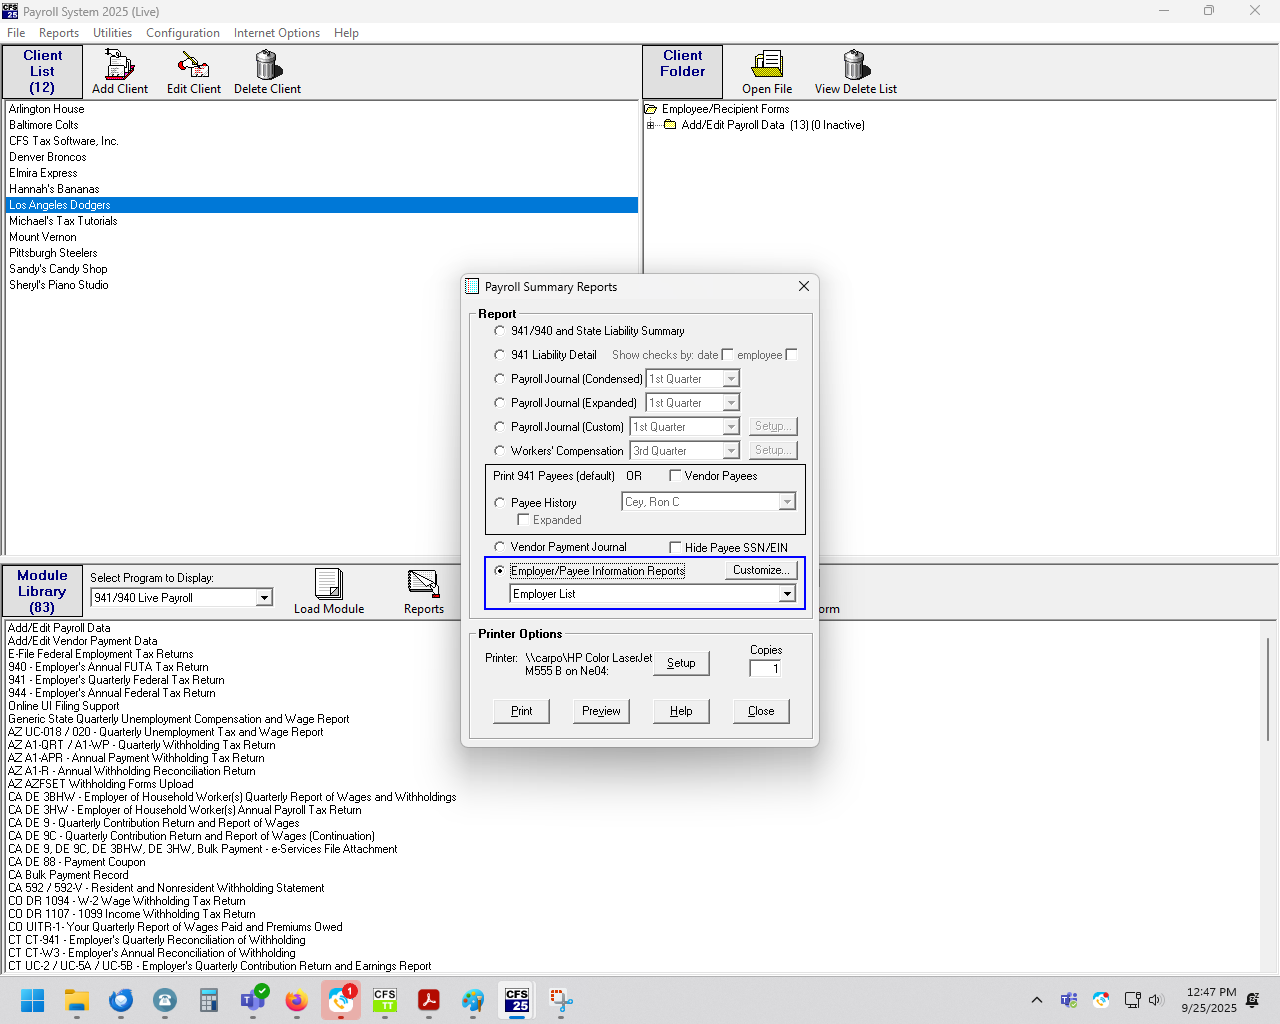Select the Denver Broncos client
This screenshot has height=1024, width=1280.
click(x=321, y=157)
